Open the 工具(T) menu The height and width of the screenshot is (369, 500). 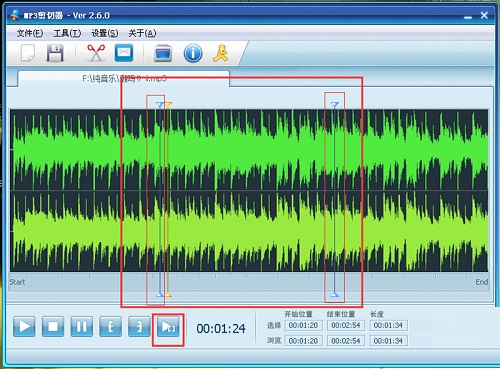pos(67,33)
